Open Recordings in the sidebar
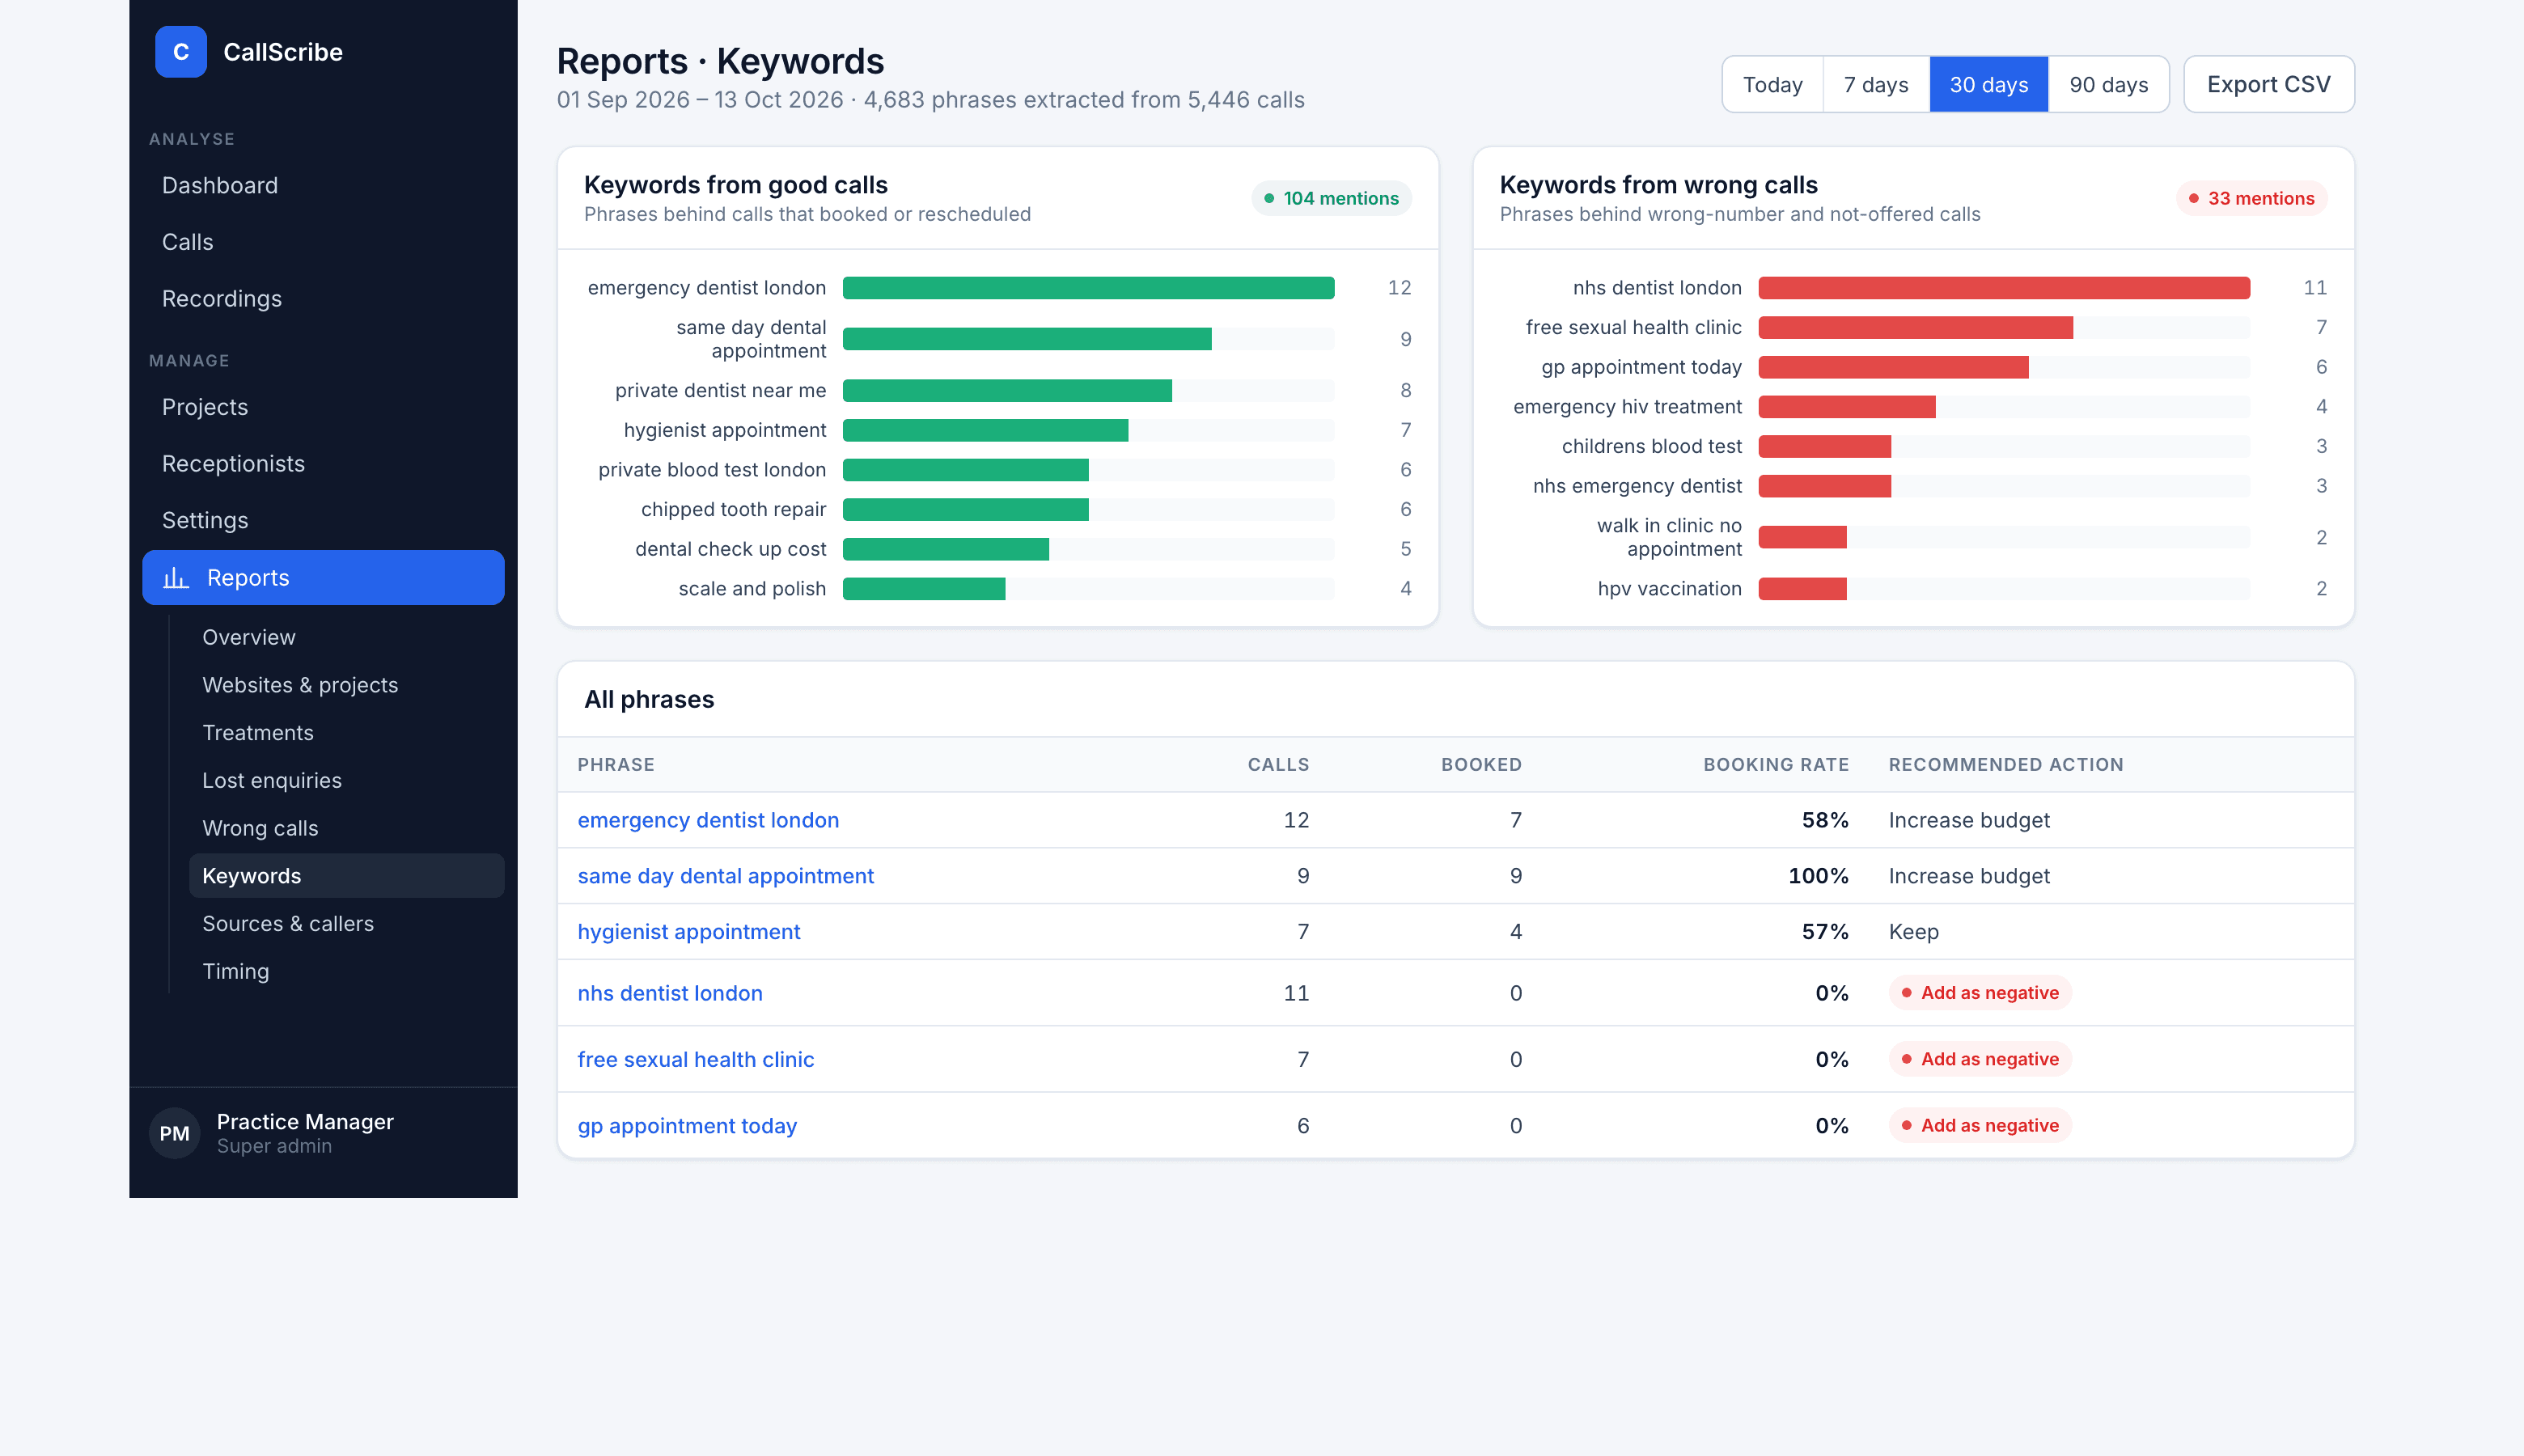This screenshot has width=2524, height=1456. (x=323, y=299)
